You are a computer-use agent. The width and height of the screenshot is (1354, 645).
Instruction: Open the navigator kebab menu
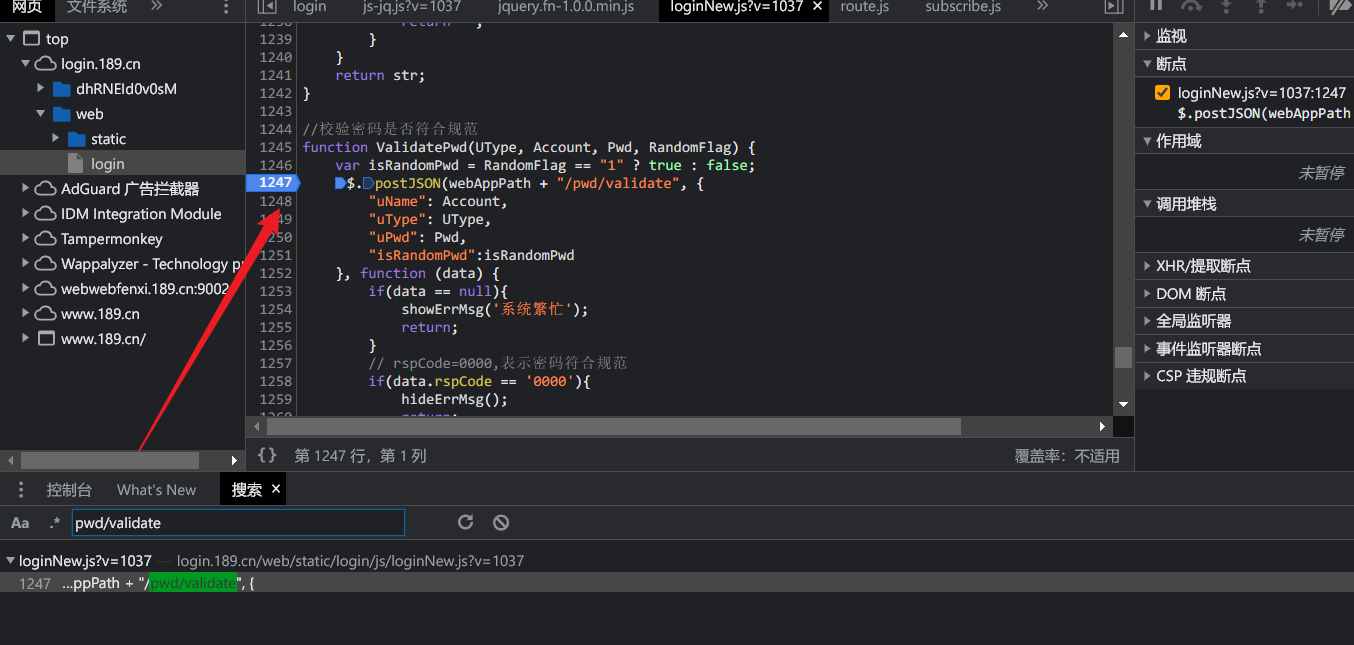(226, 8)
